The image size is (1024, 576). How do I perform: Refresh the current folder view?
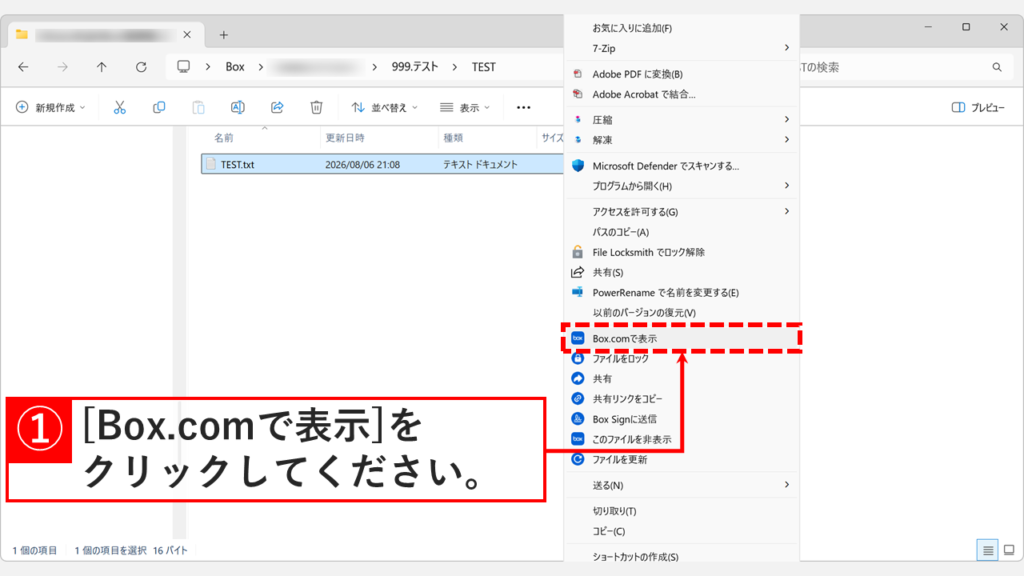[141, 67]
